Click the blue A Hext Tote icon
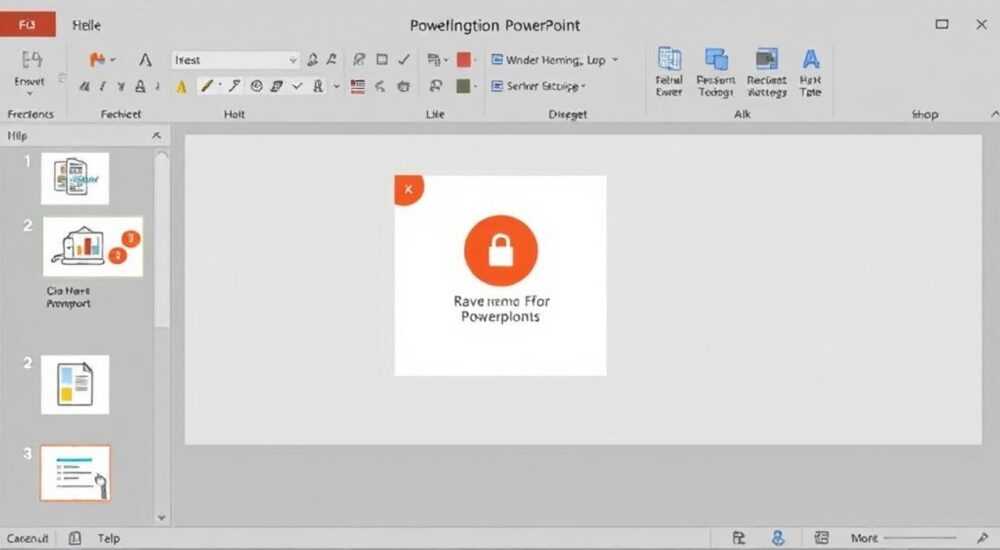Screen dimensions: 1000x550 tap(811, 72)
